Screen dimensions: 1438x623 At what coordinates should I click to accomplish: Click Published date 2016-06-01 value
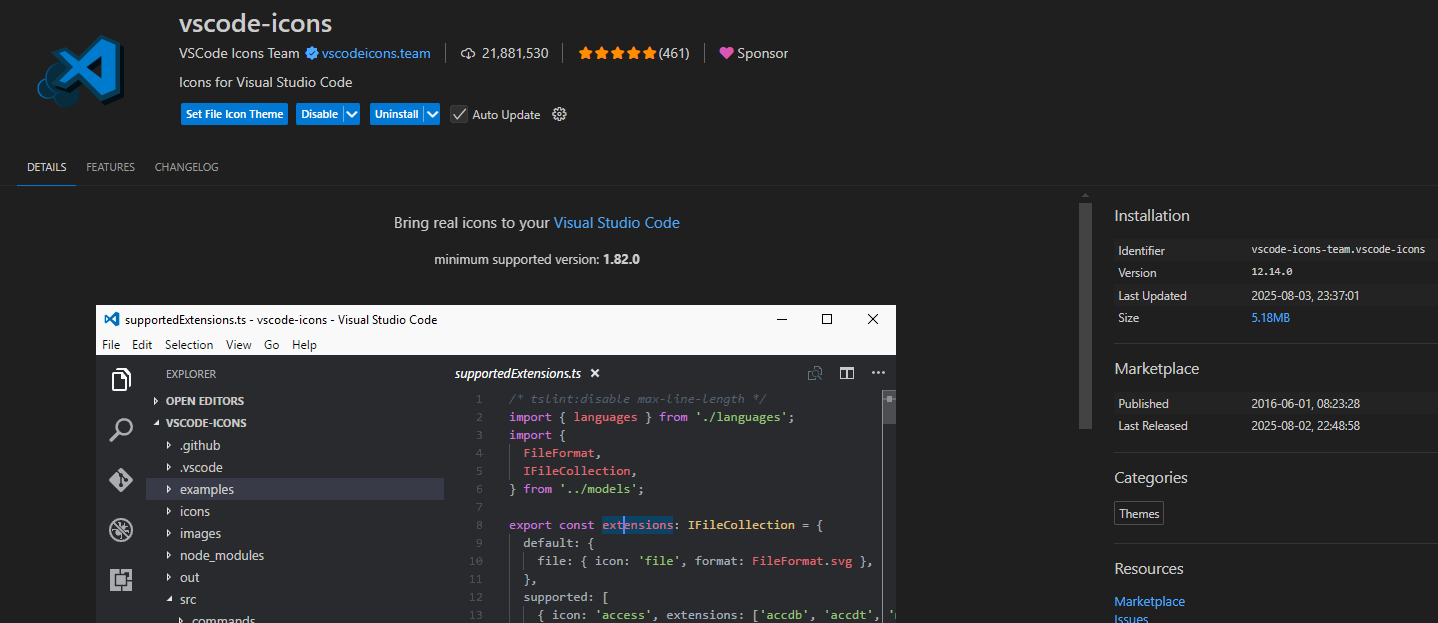point(1305,404)
